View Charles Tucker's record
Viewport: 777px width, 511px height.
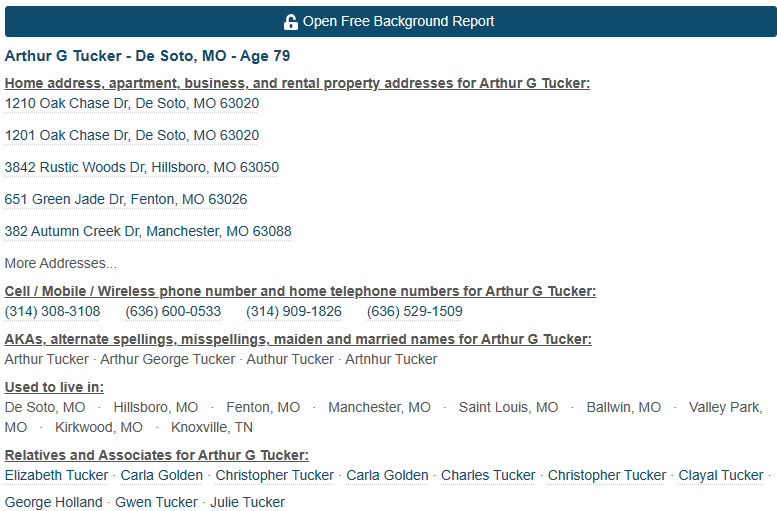pos(488,475)
